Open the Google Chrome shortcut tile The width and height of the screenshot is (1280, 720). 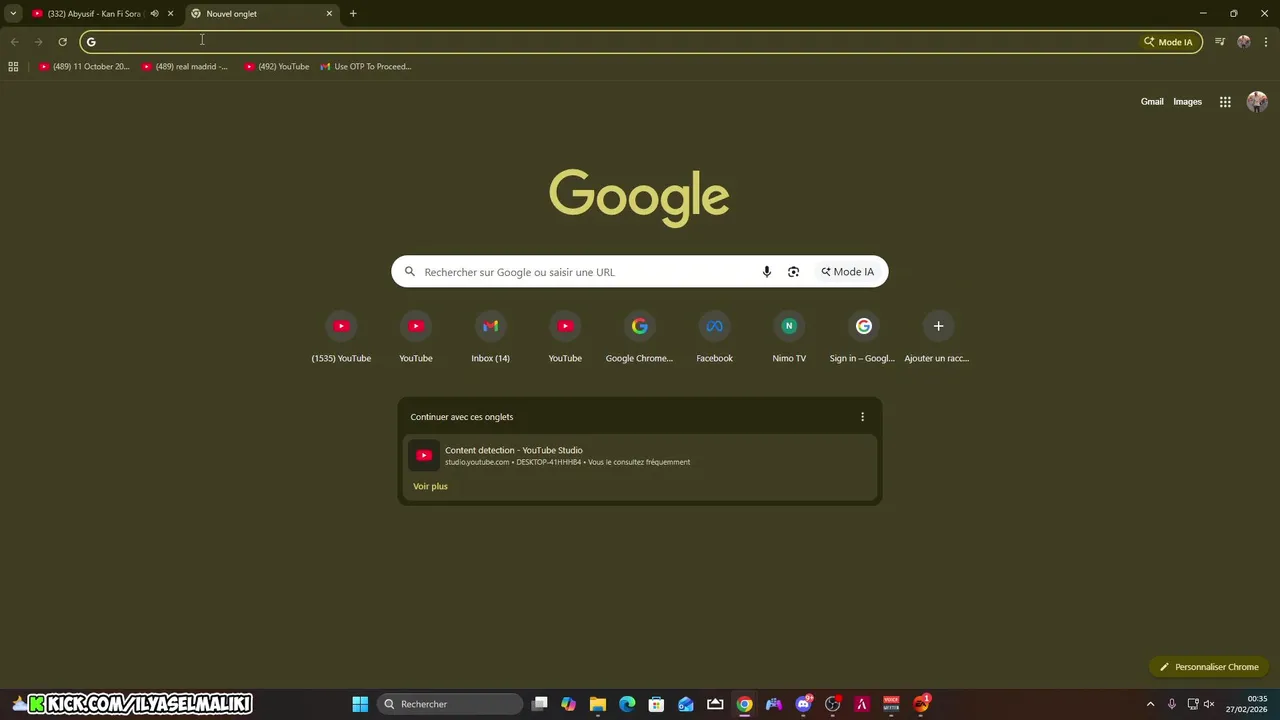[639, 338]
